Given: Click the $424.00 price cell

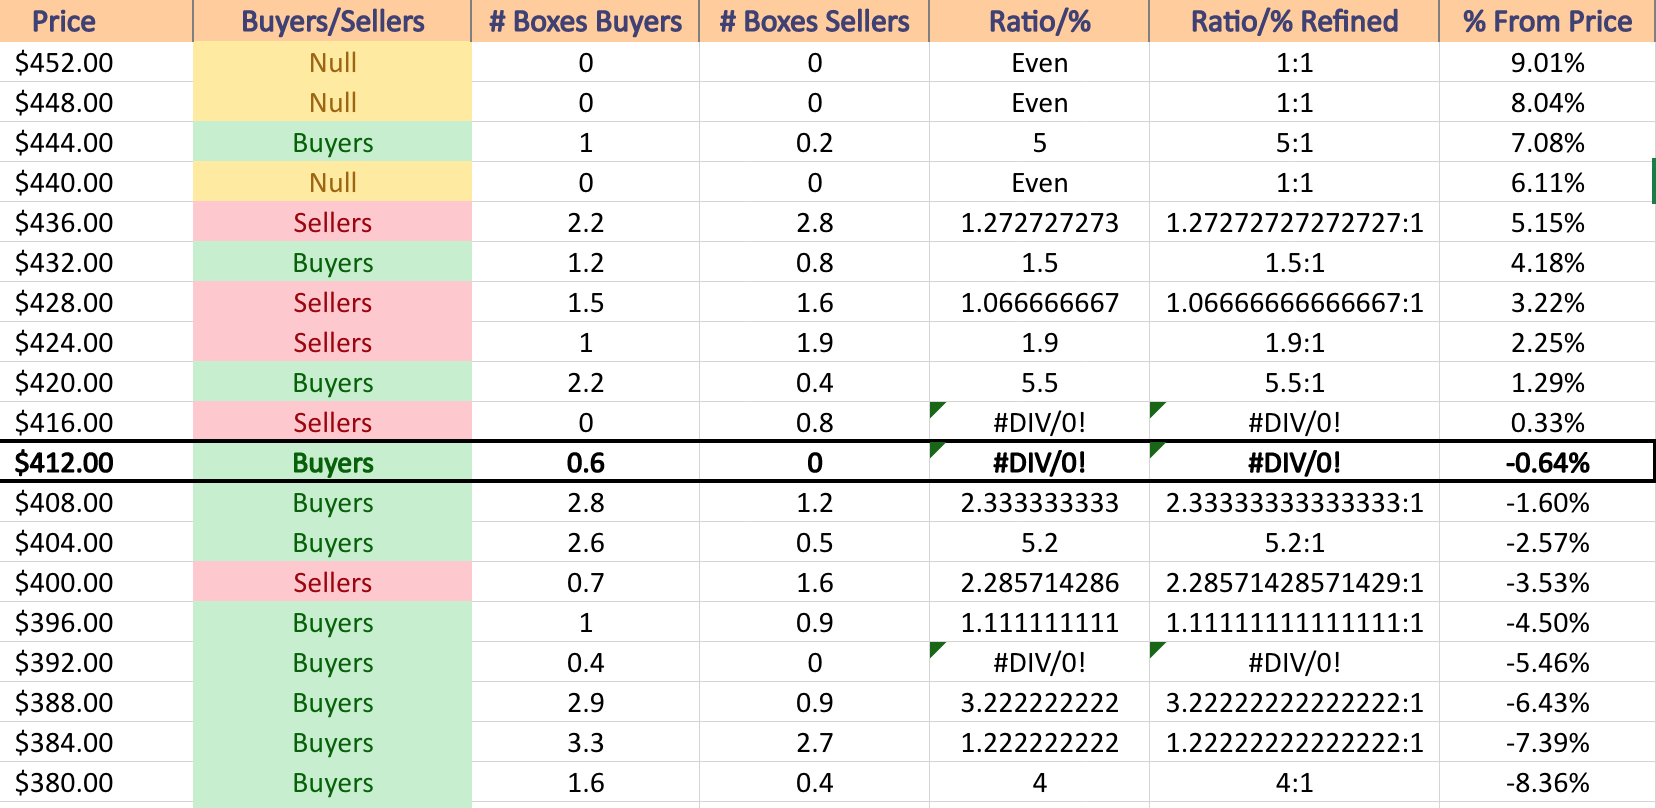Looking at the screenshot, I should click(x=96, y=342).
